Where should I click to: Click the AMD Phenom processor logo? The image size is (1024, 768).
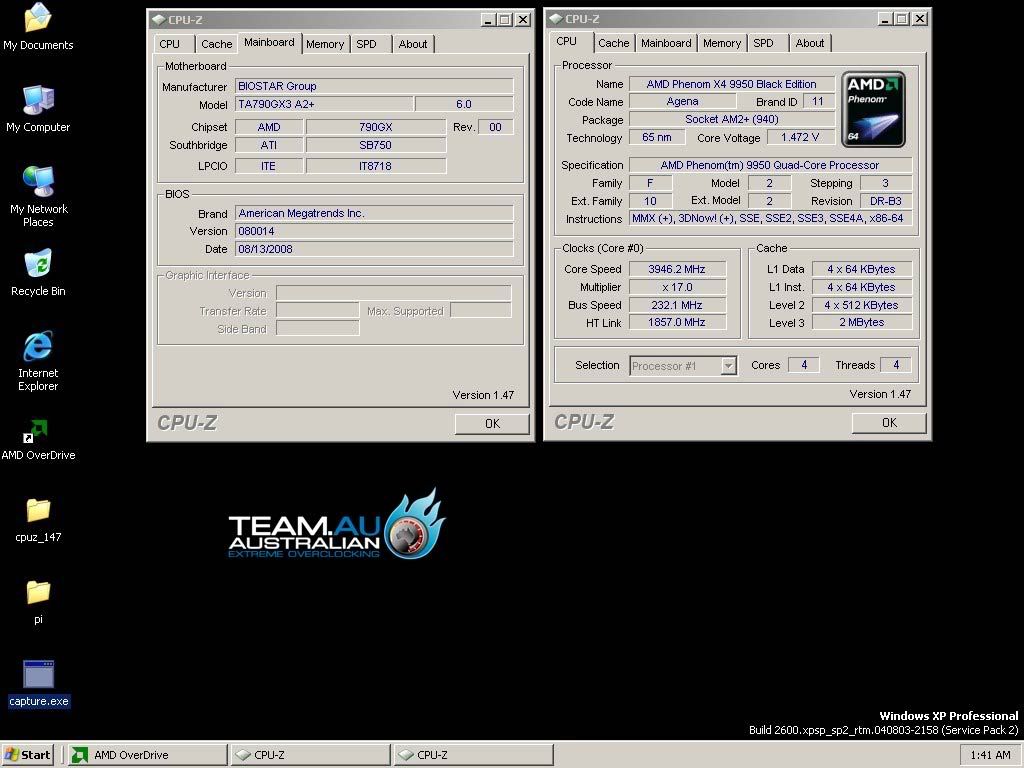pyautogui.click(x=873, y=110)
